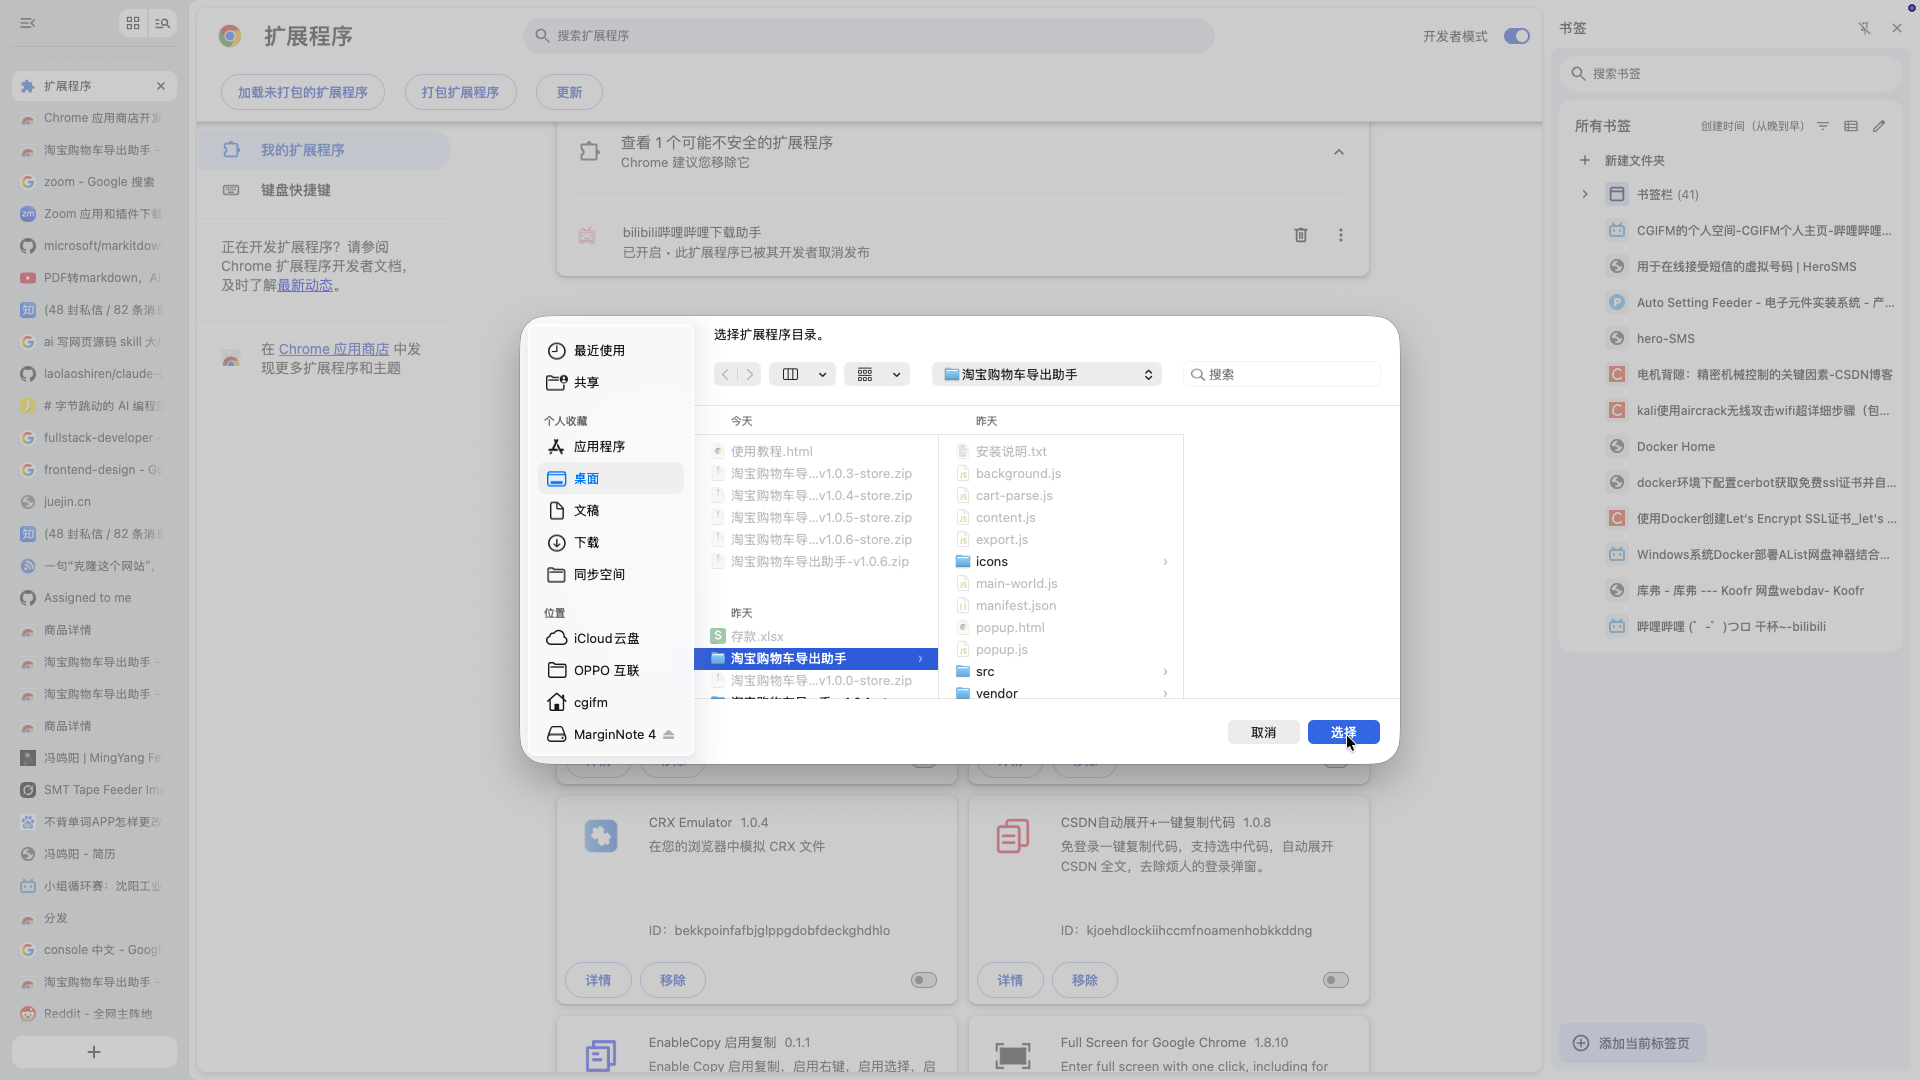This screenshot has height=1080, width=1920.
Task: Open bookmarks filter sort icon
Action: click(1823, 126)
